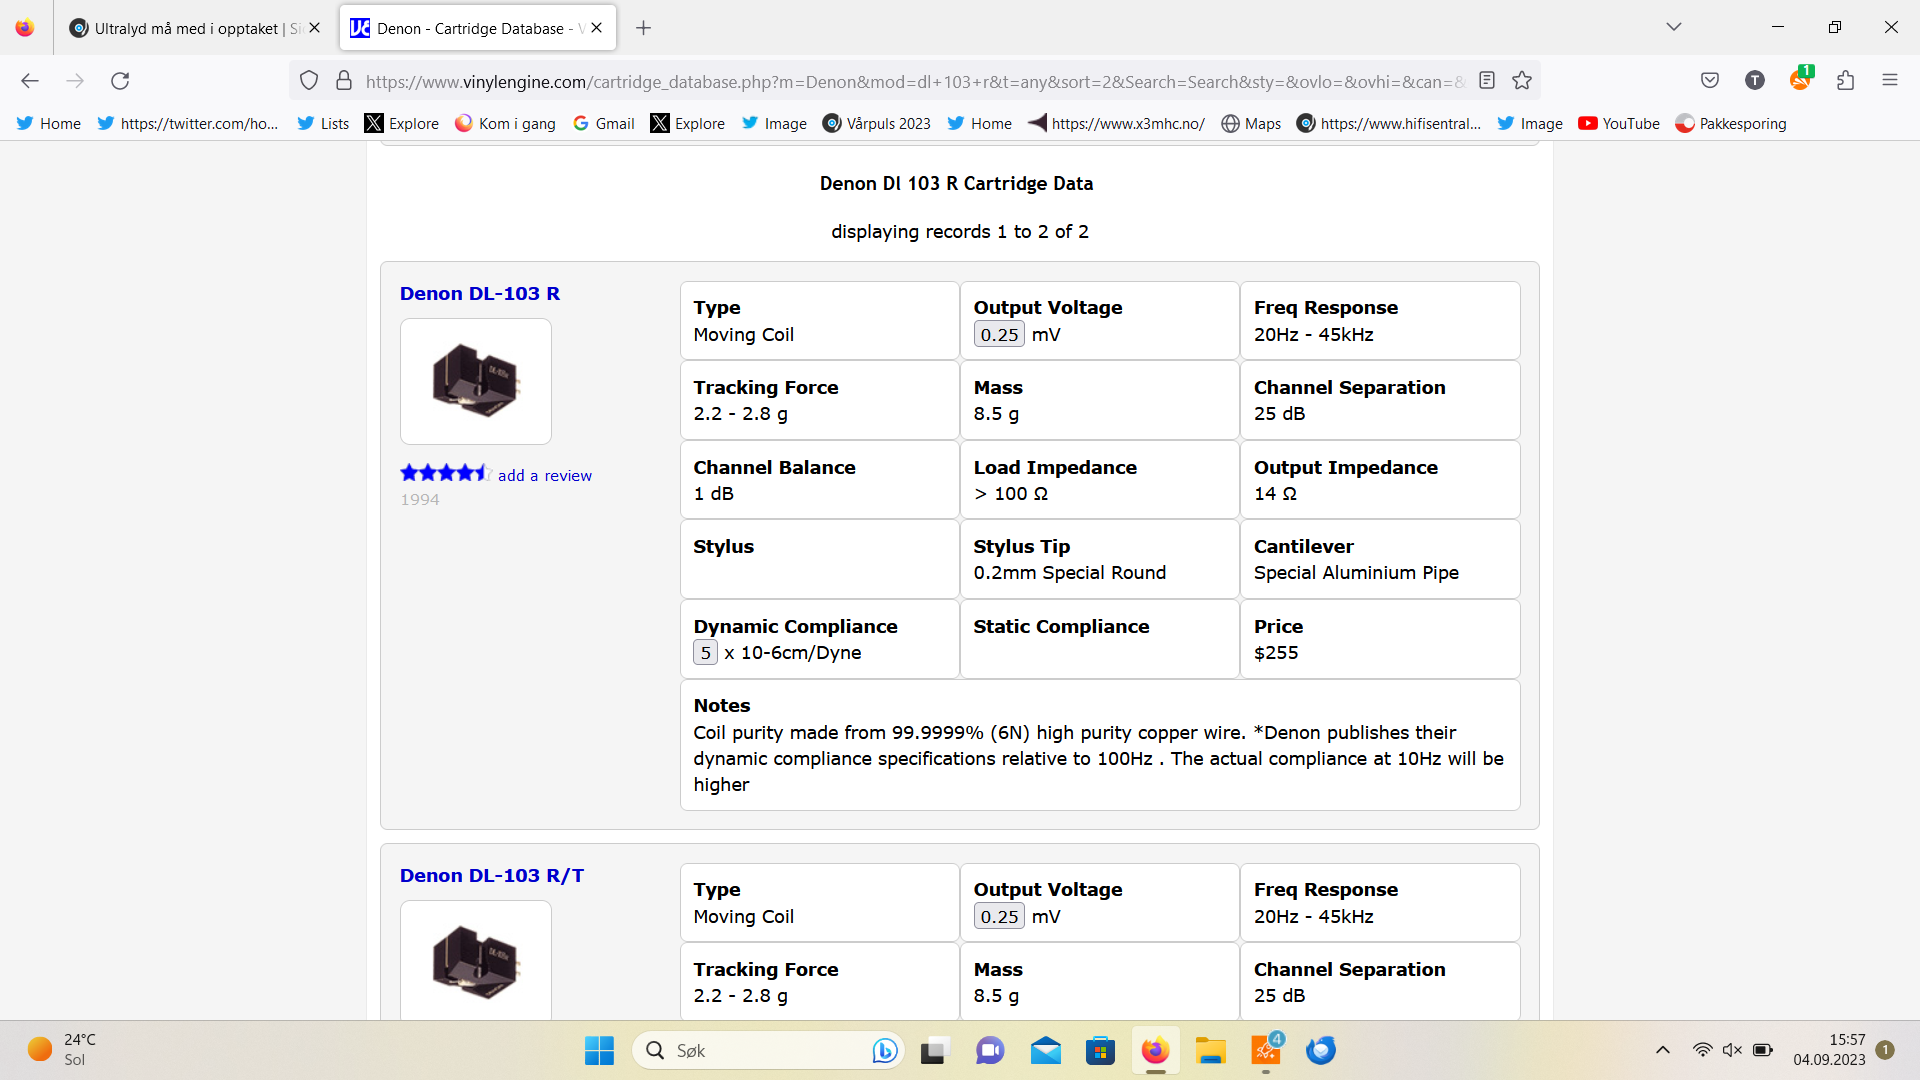Open the Maps bookmark

[x=1252, y=124]
